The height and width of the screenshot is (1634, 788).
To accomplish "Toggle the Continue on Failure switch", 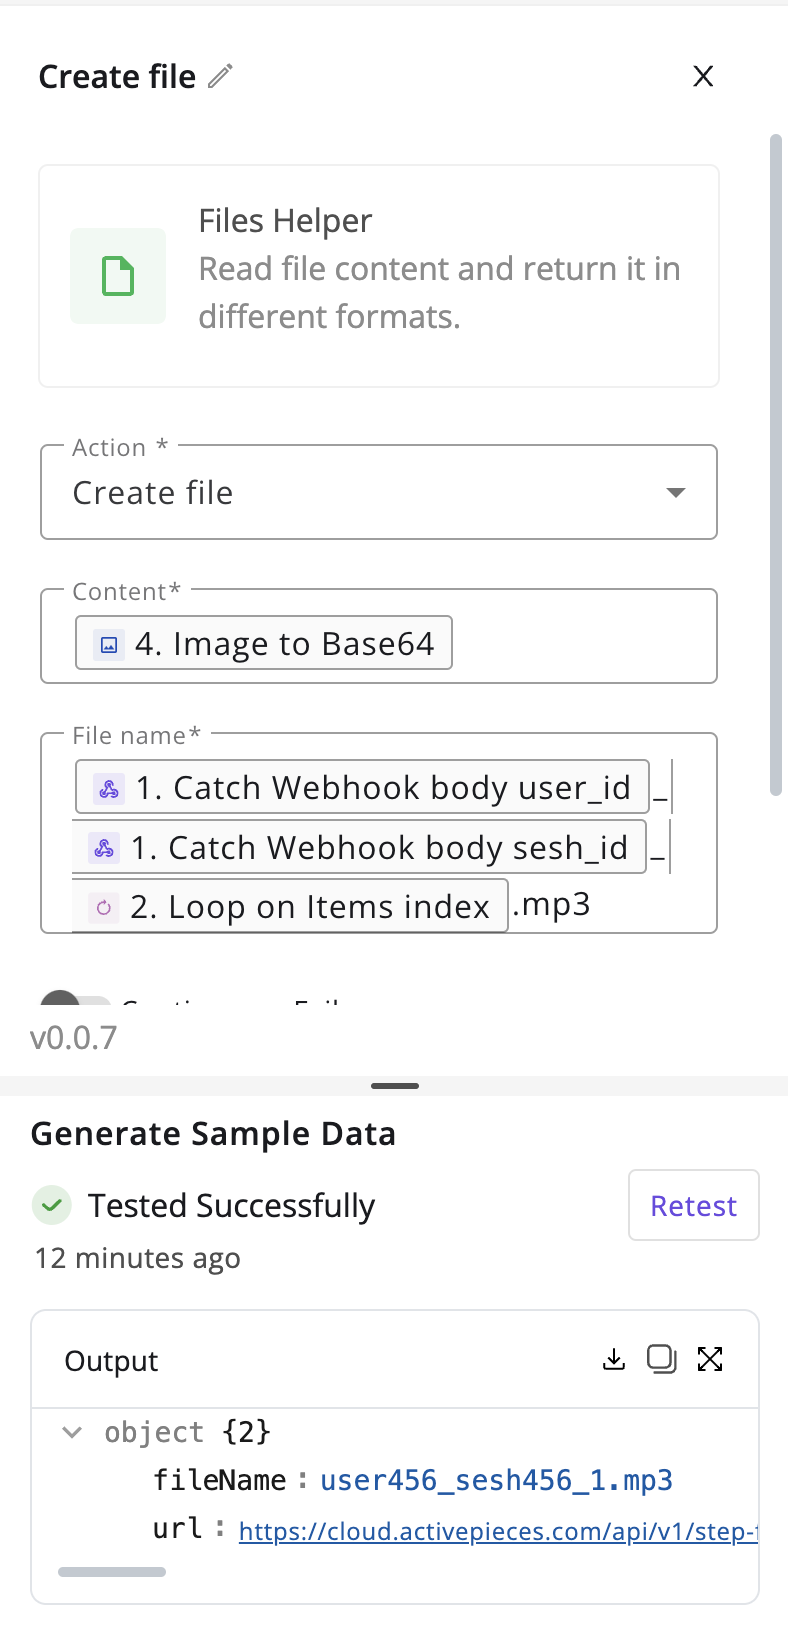I will [x=74, y=1001].
